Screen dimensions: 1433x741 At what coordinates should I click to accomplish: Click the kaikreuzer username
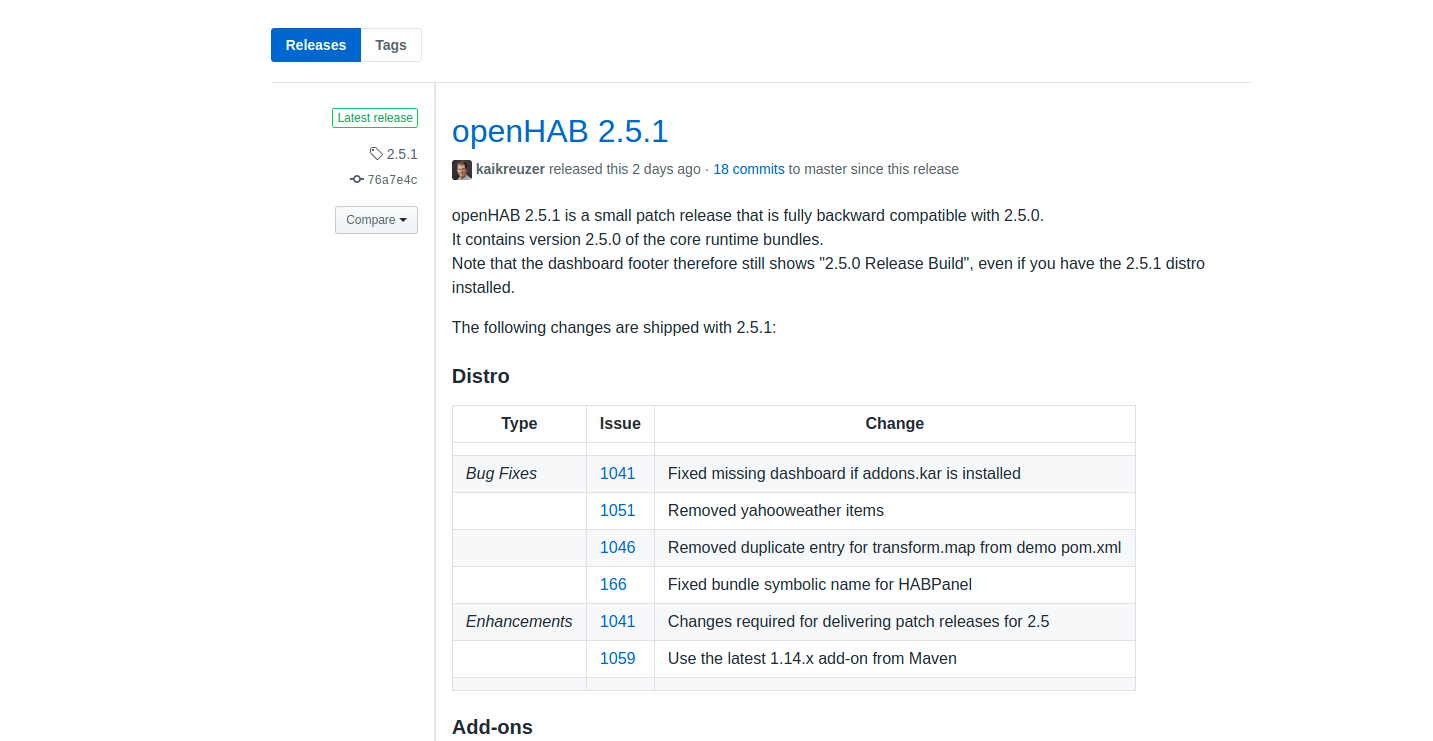(510, 169)
